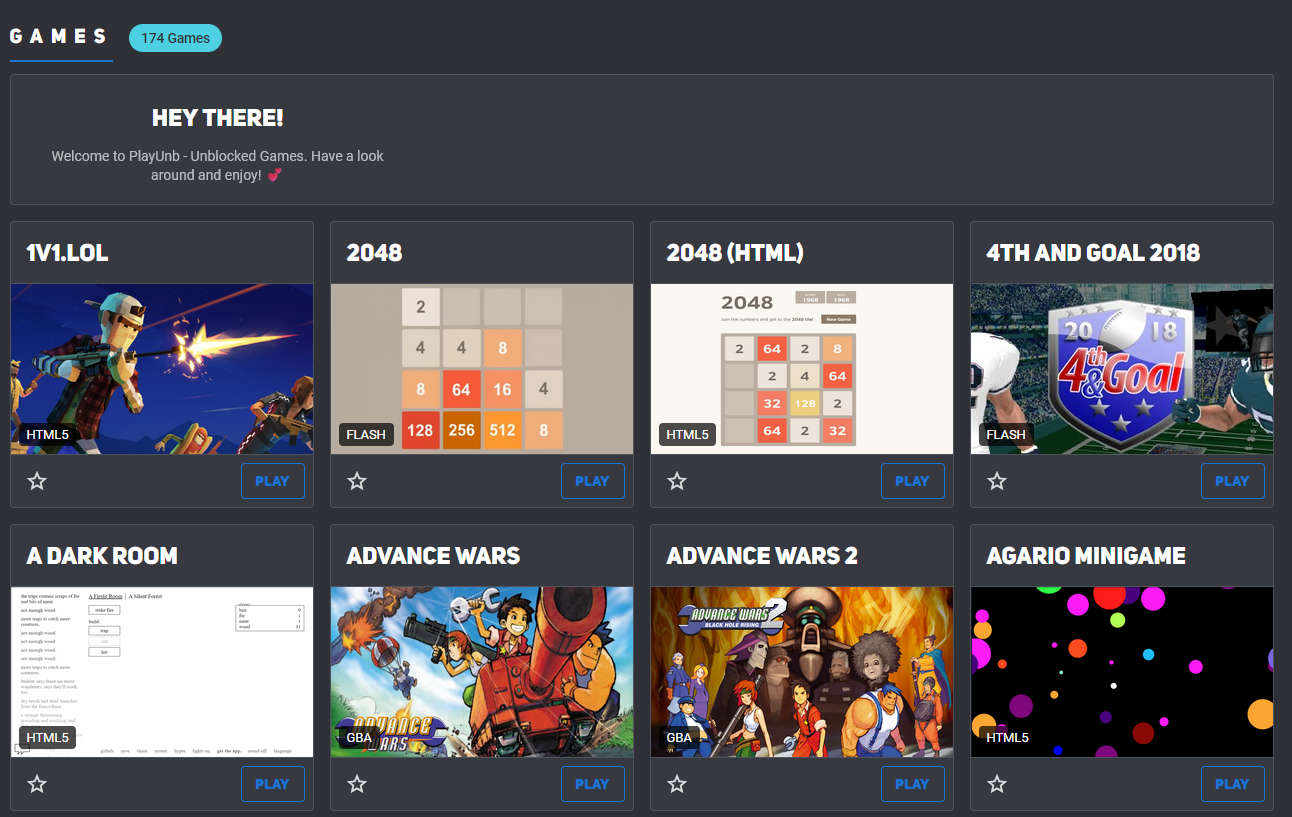Viewport: 1292px width, 817px height.
Task: Launch 2048 (HTML) with PLAY button
Action: click(x=912, y=481)
